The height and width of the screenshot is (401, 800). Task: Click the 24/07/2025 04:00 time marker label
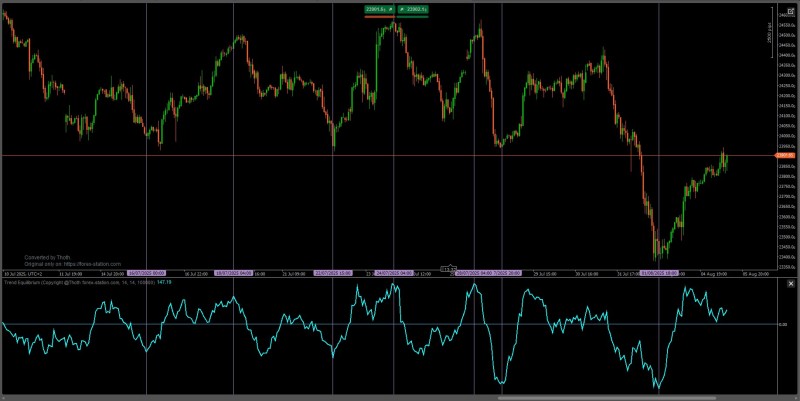point(393,273)
